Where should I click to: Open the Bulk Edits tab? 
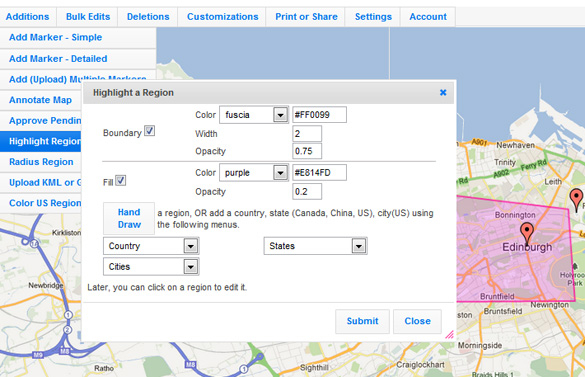point(88,17)
